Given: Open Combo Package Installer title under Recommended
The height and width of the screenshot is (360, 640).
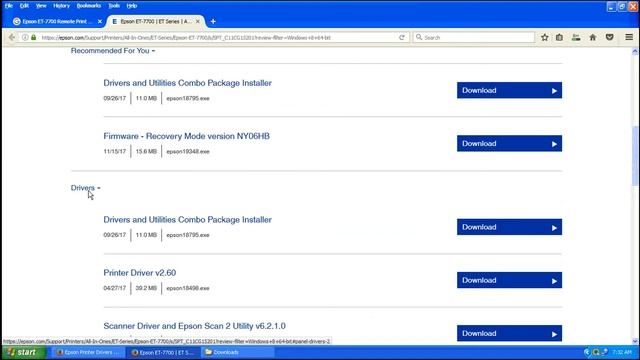Looking at the screenshot, I should tap(187, 83).
